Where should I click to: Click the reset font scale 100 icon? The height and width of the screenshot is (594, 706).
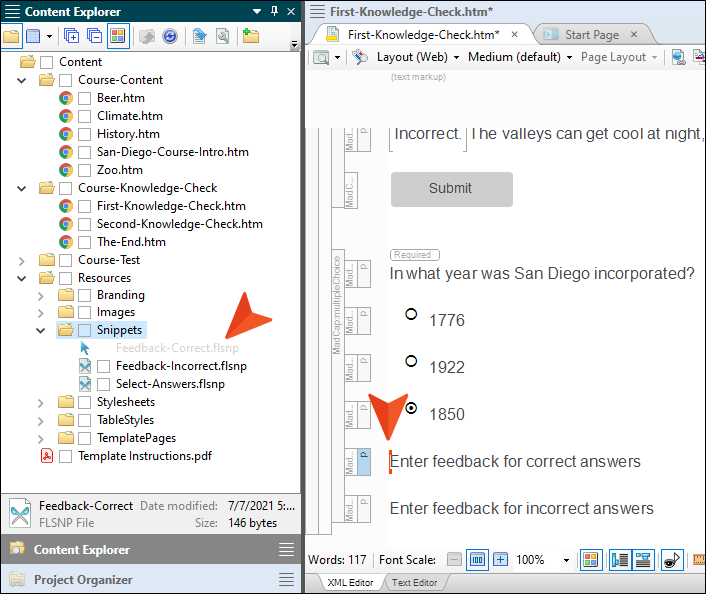click(x=477, y=560)
